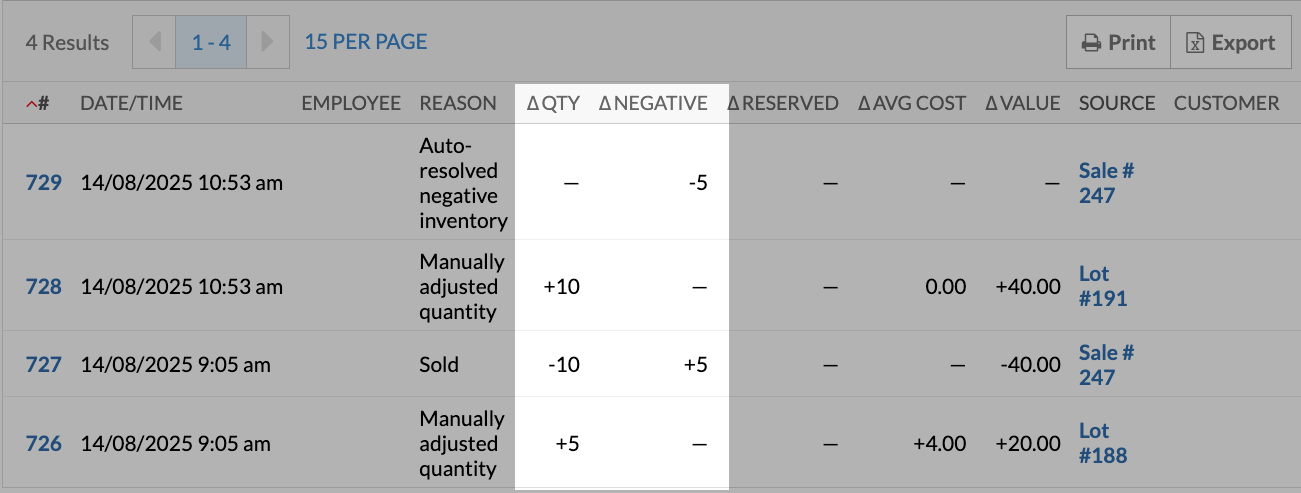The width and height of the screenshot is (1301, 493).
Task: Sort by DATE/TIME column header
Action: [131, 103]
